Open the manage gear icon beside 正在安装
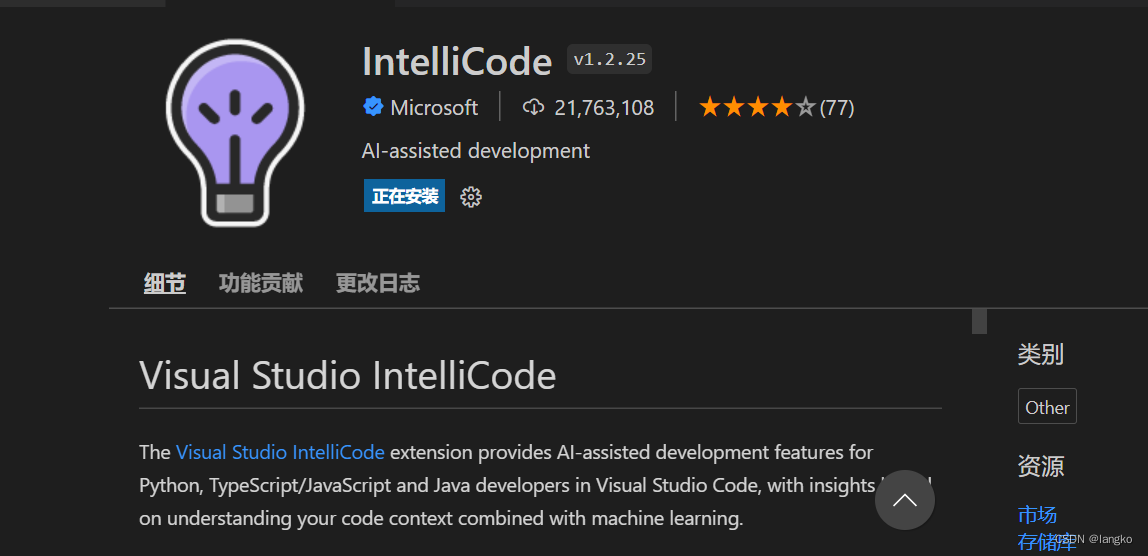 pyautogui.click(x=471, y=196)
